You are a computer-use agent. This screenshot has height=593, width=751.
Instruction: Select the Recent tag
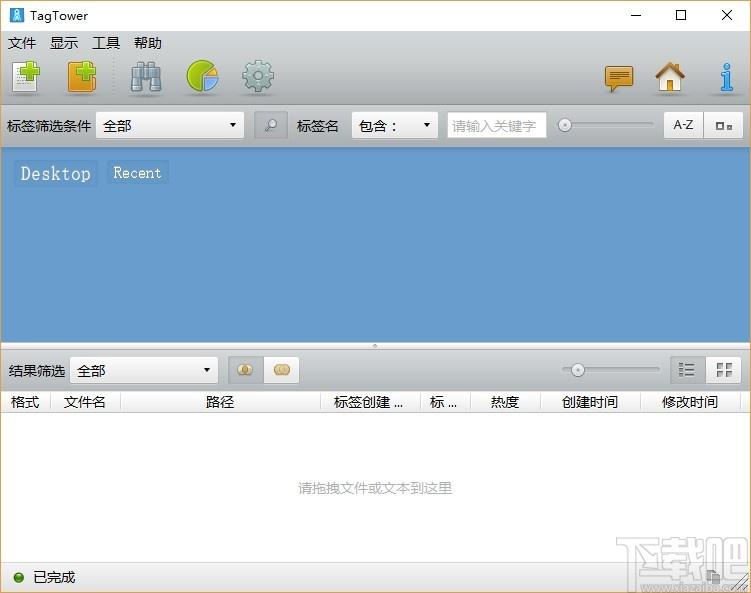pos(137,173)
